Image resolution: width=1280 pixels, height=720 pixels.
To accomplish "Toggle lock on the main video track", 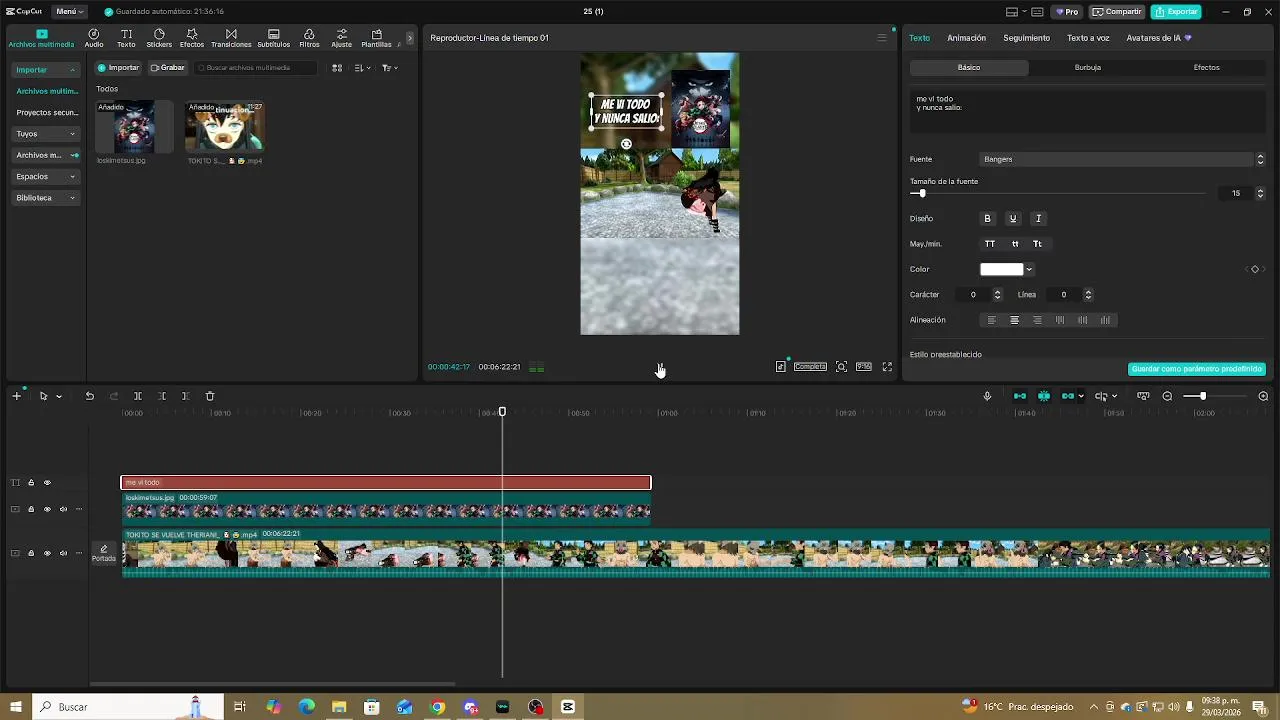I will (31, 553).
